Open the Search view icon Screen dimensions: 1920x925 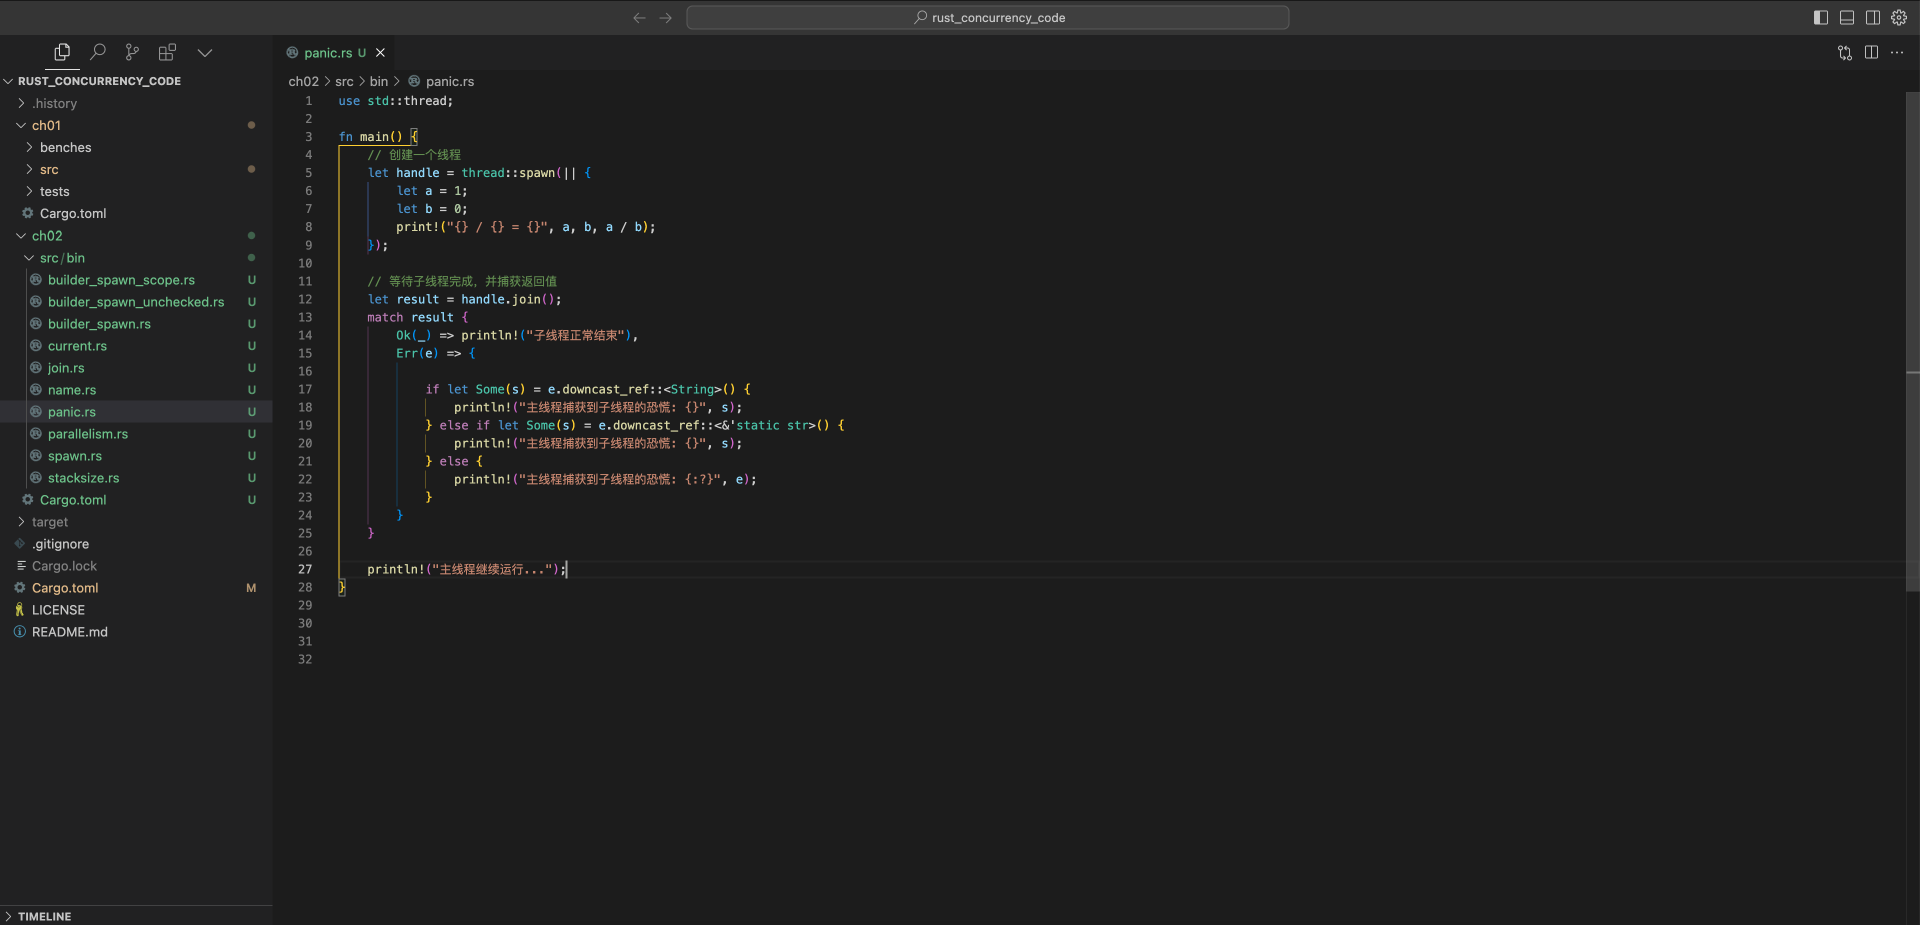[x=98, y=52]
